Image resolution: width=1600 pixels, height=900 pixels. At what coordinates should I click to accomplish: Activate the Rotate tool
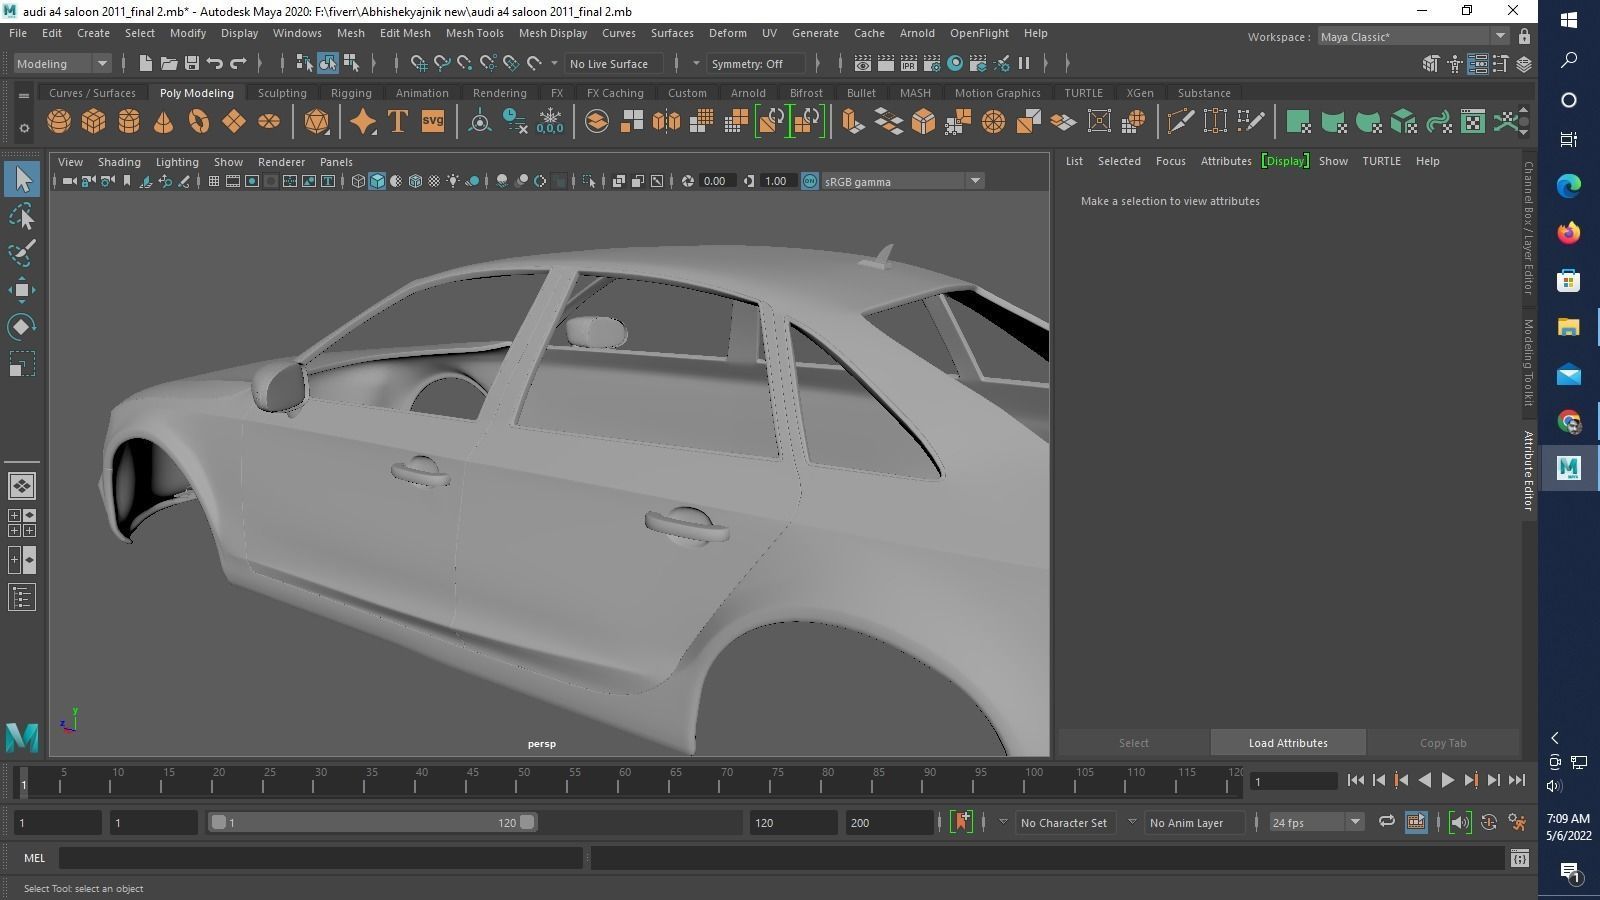(x=22, y=327)
